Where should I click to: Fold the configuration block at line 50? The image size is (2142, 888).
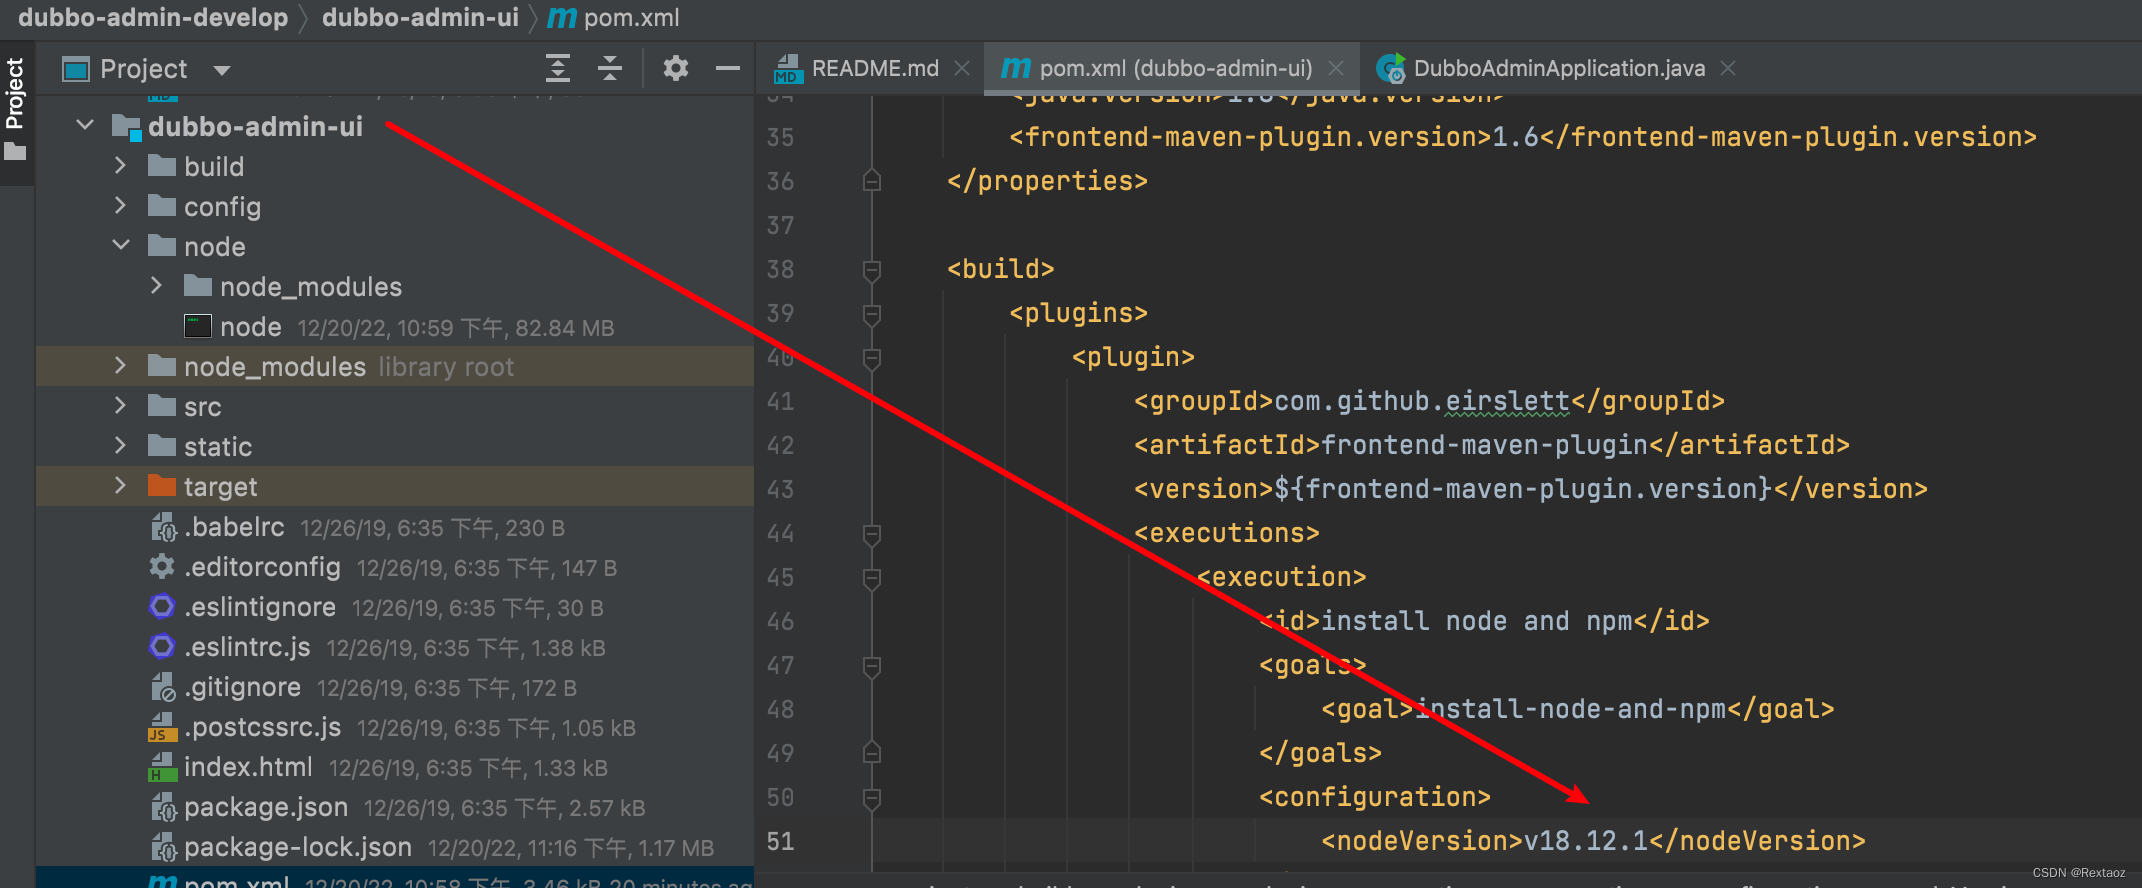pos(872,797)
